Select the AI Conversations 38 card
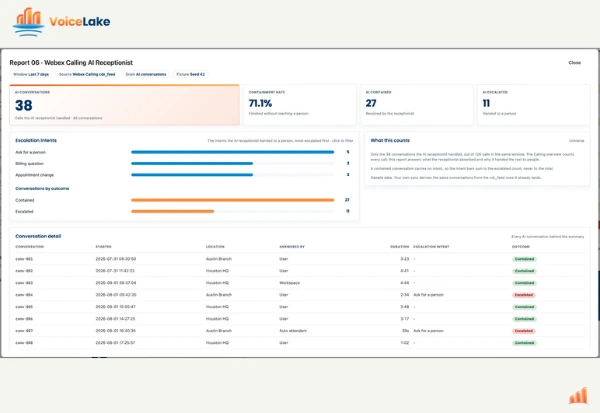 point(125,105)
